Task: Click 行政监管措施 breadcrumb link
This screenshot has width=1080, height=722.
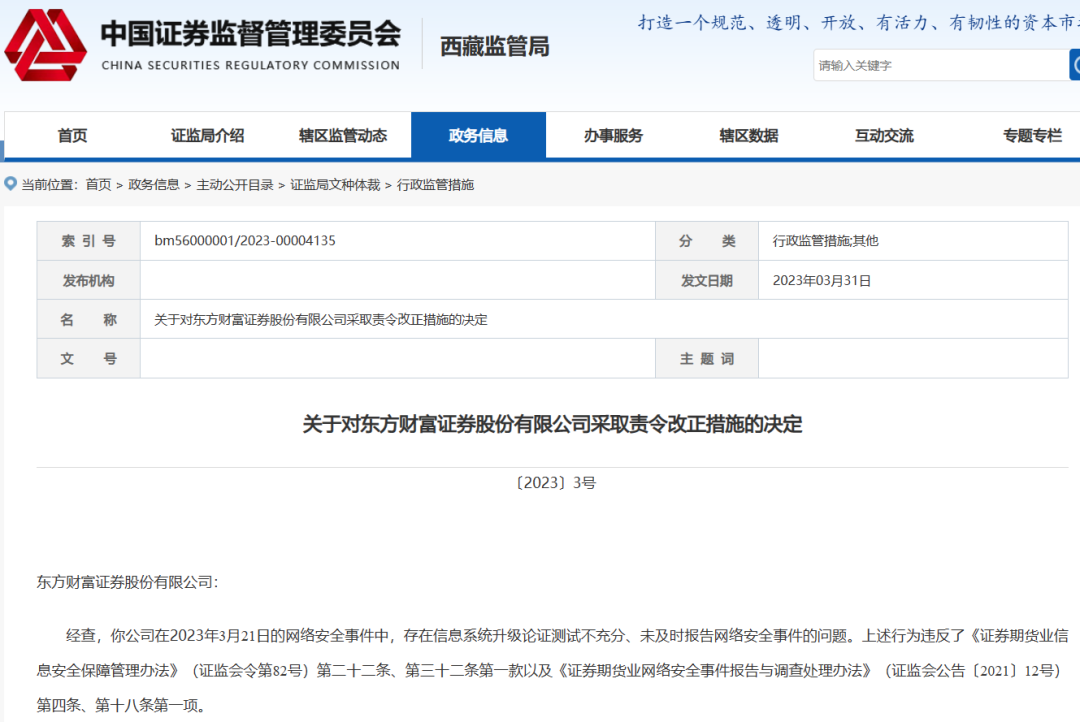Action: coord(435,185)
